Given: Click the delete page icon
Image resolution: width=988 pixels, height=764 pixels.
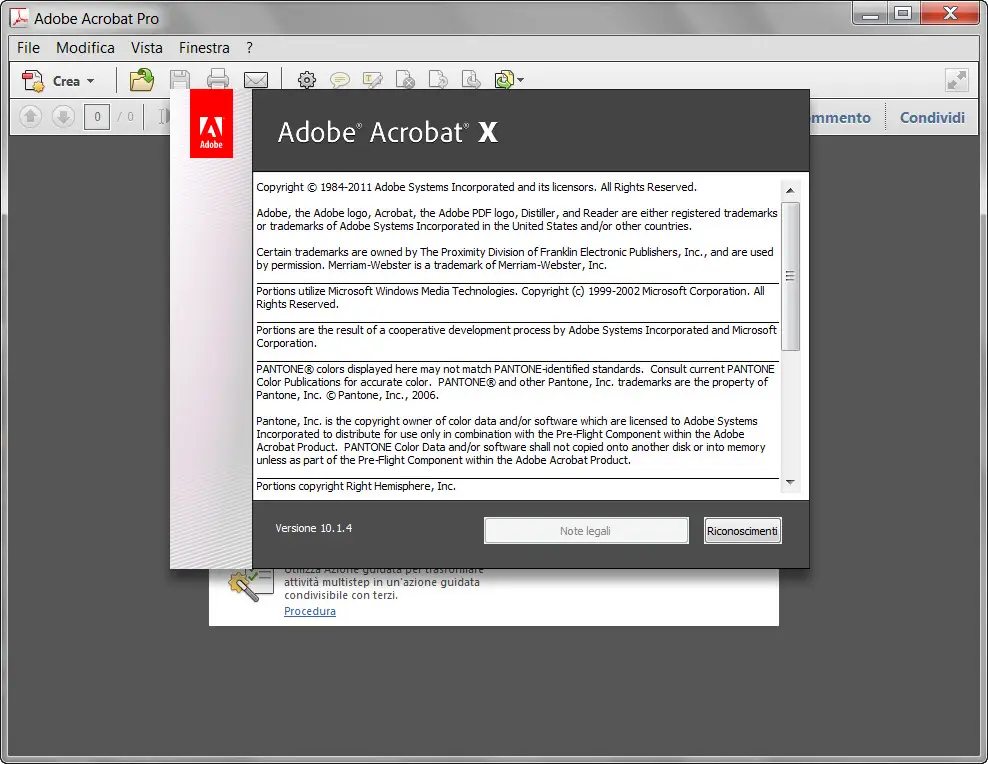Looking at the screenshot, I should point(405,80).
